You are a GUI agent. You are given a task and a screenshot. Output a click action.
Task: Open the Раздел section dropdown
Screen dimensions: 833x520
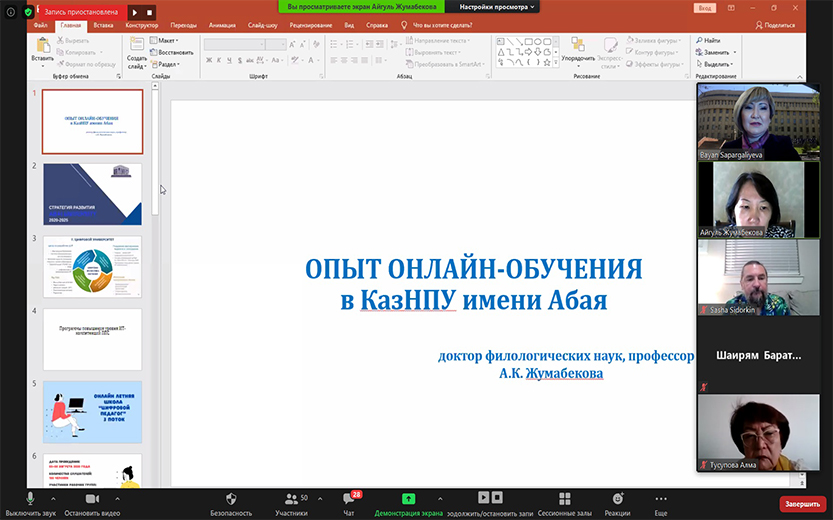tap(165, 64)
